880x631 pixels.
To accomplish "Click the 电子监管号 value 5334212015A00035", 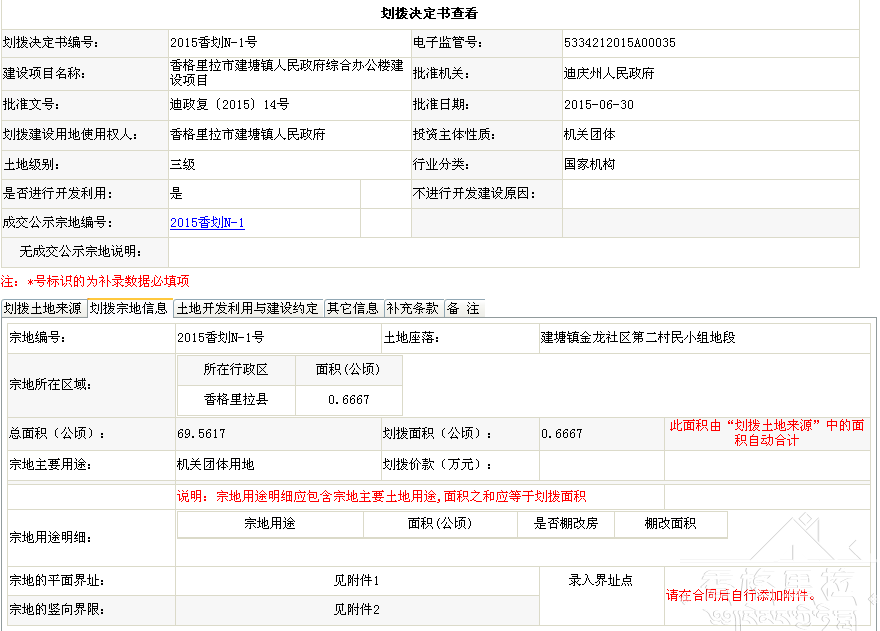I will pos(620,43).
